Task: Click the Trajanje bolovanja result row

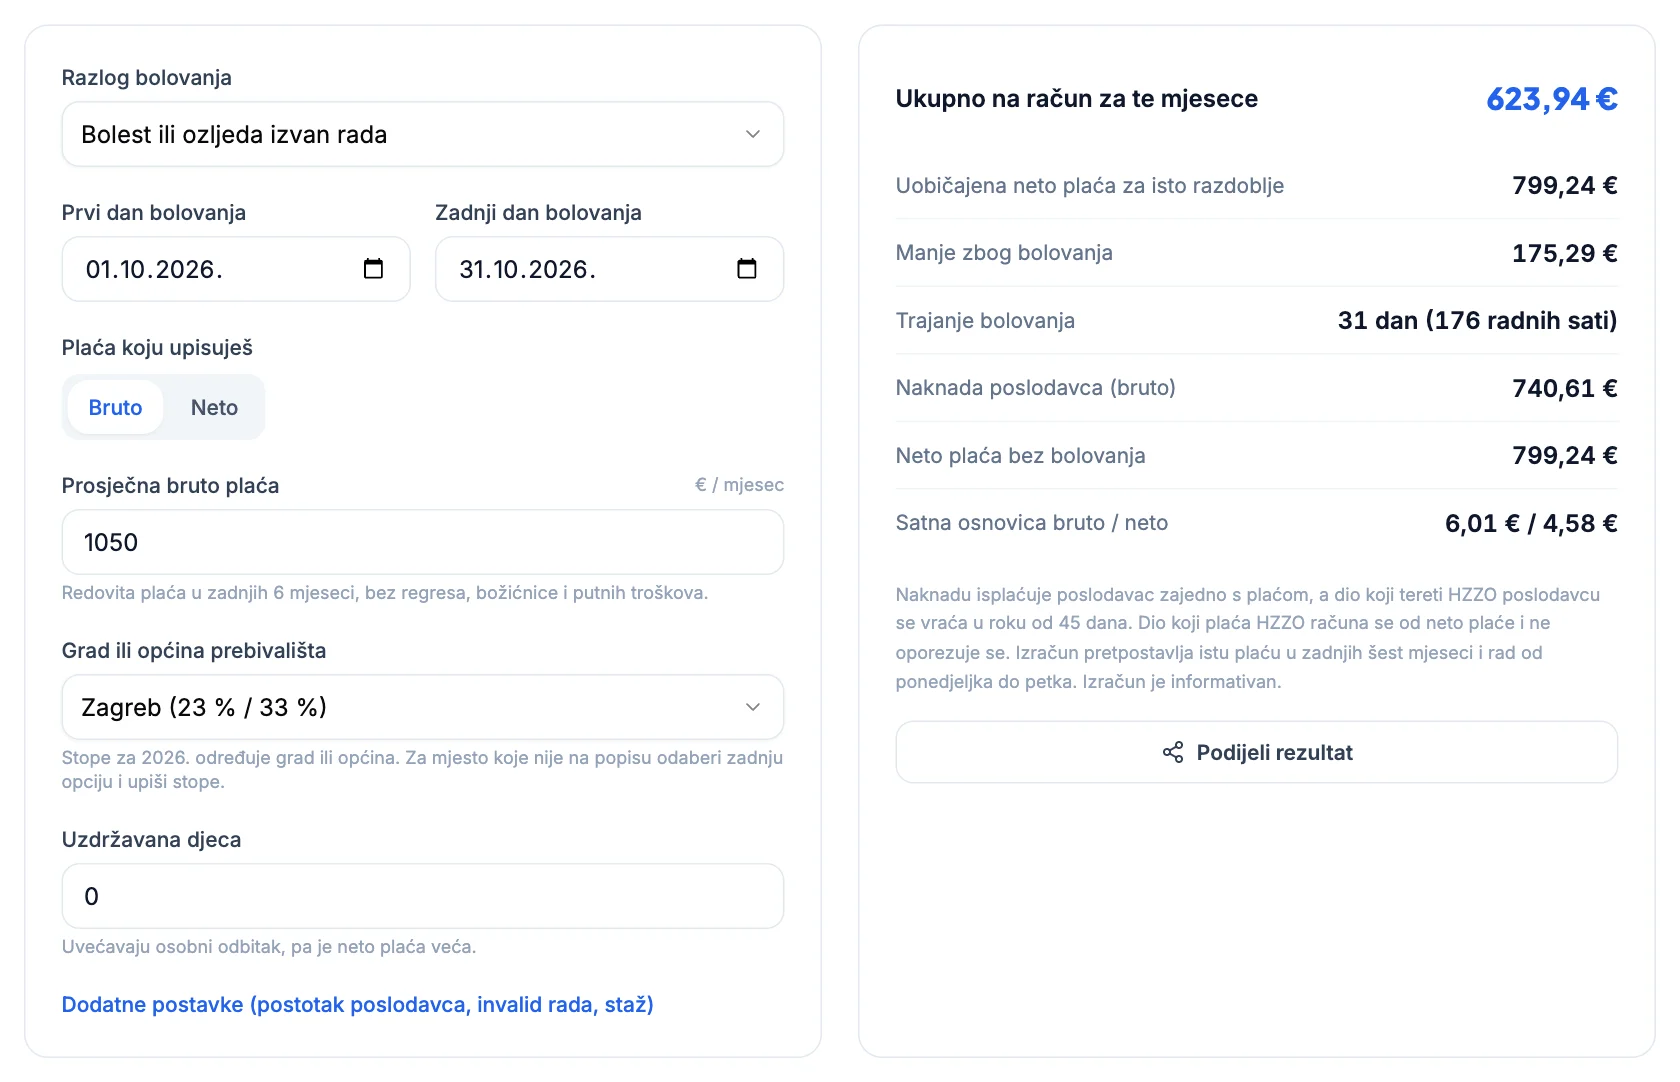Action: click(x=1257, y=320)
